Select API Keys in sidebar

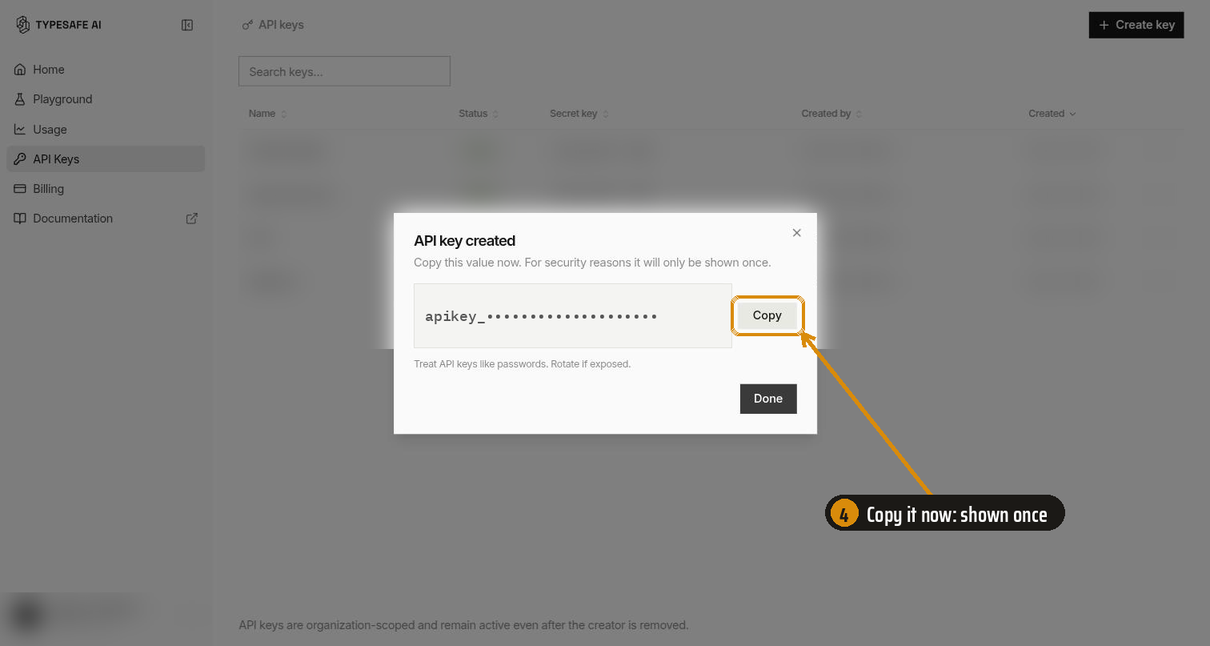[x=105, y=159]
